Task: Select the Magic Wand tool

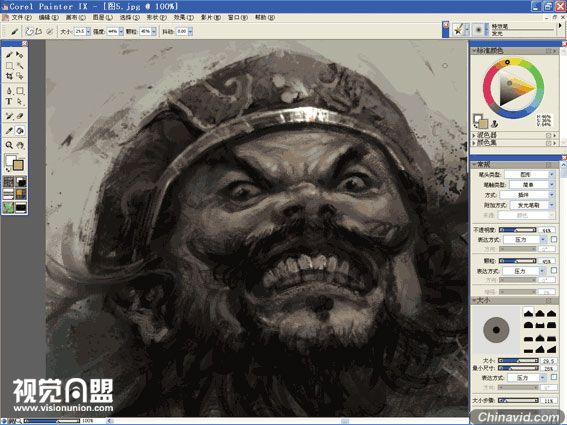Action: [x=20, y=65]
